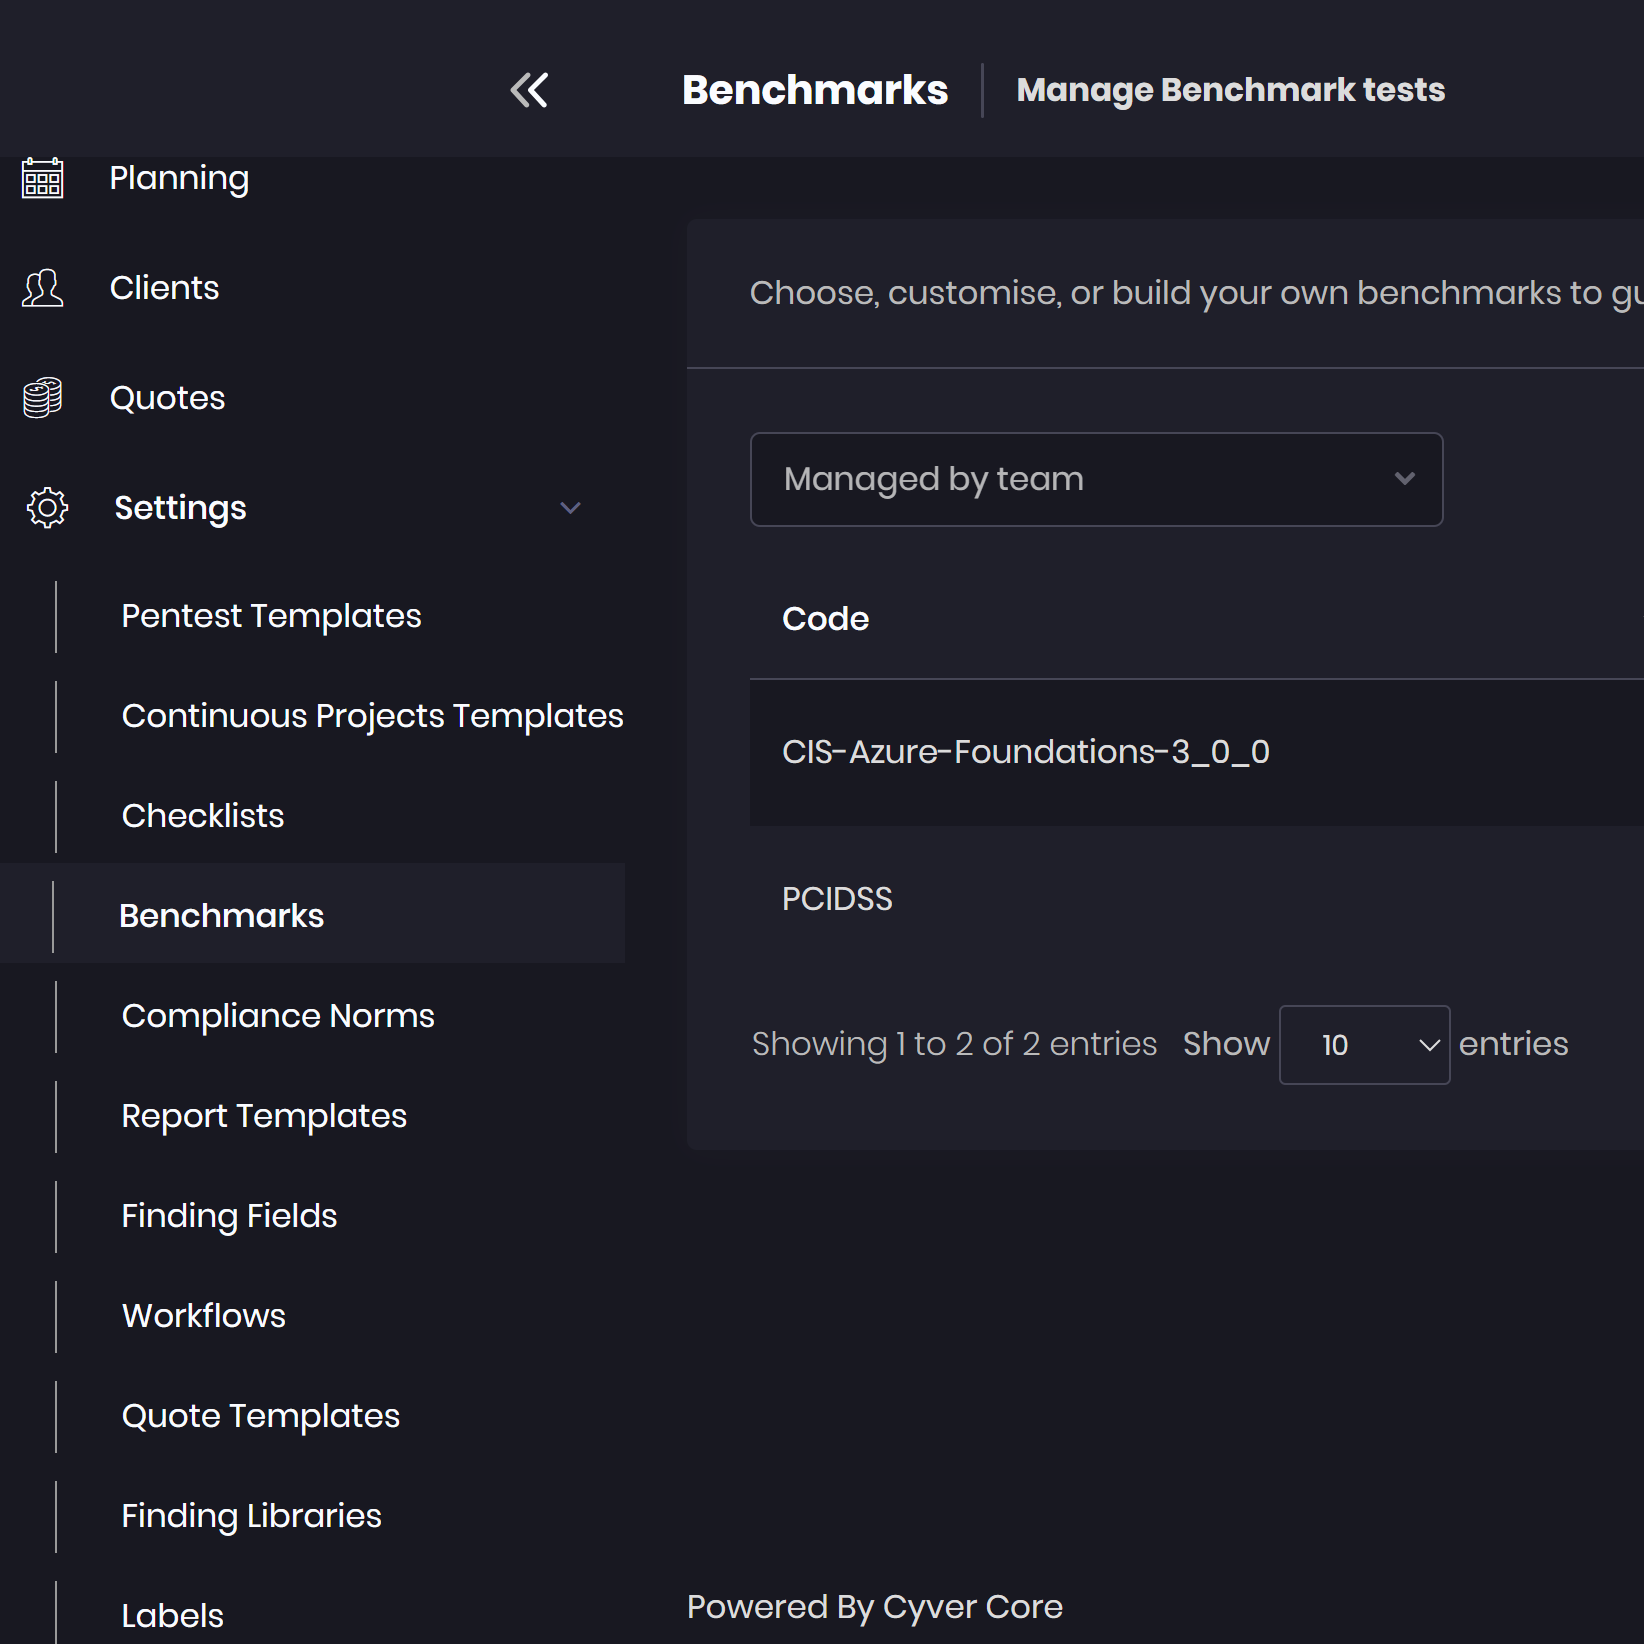This screenshot has height=1644, width=1644.
Task: Open the CIS-Azure-Foundations-3_0_0 benchmark row
Action: click(x=1197, y=752)
